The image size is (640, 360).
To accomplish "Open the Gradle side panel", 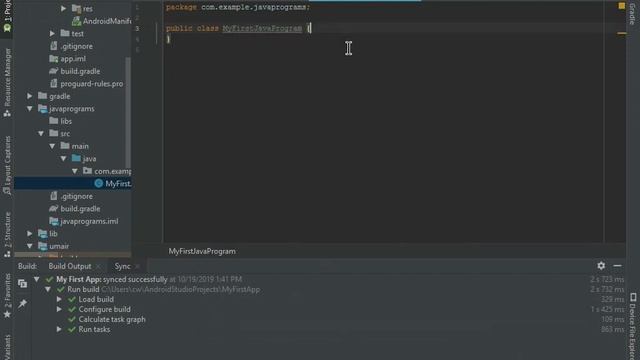I will click(x=632, y=13).
